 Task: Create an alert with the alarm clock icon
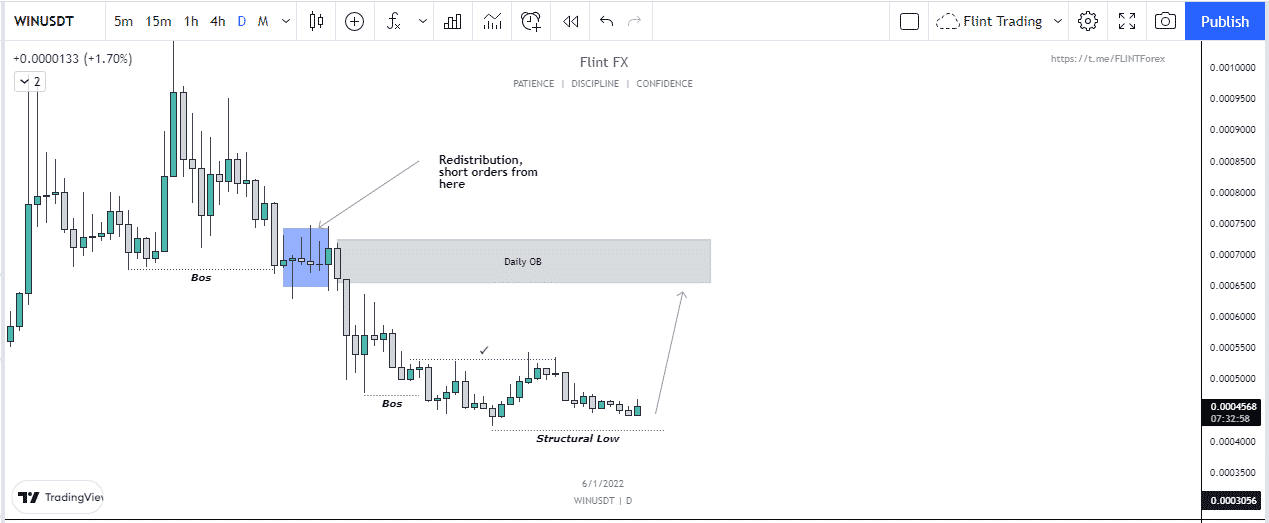[531, 21]
